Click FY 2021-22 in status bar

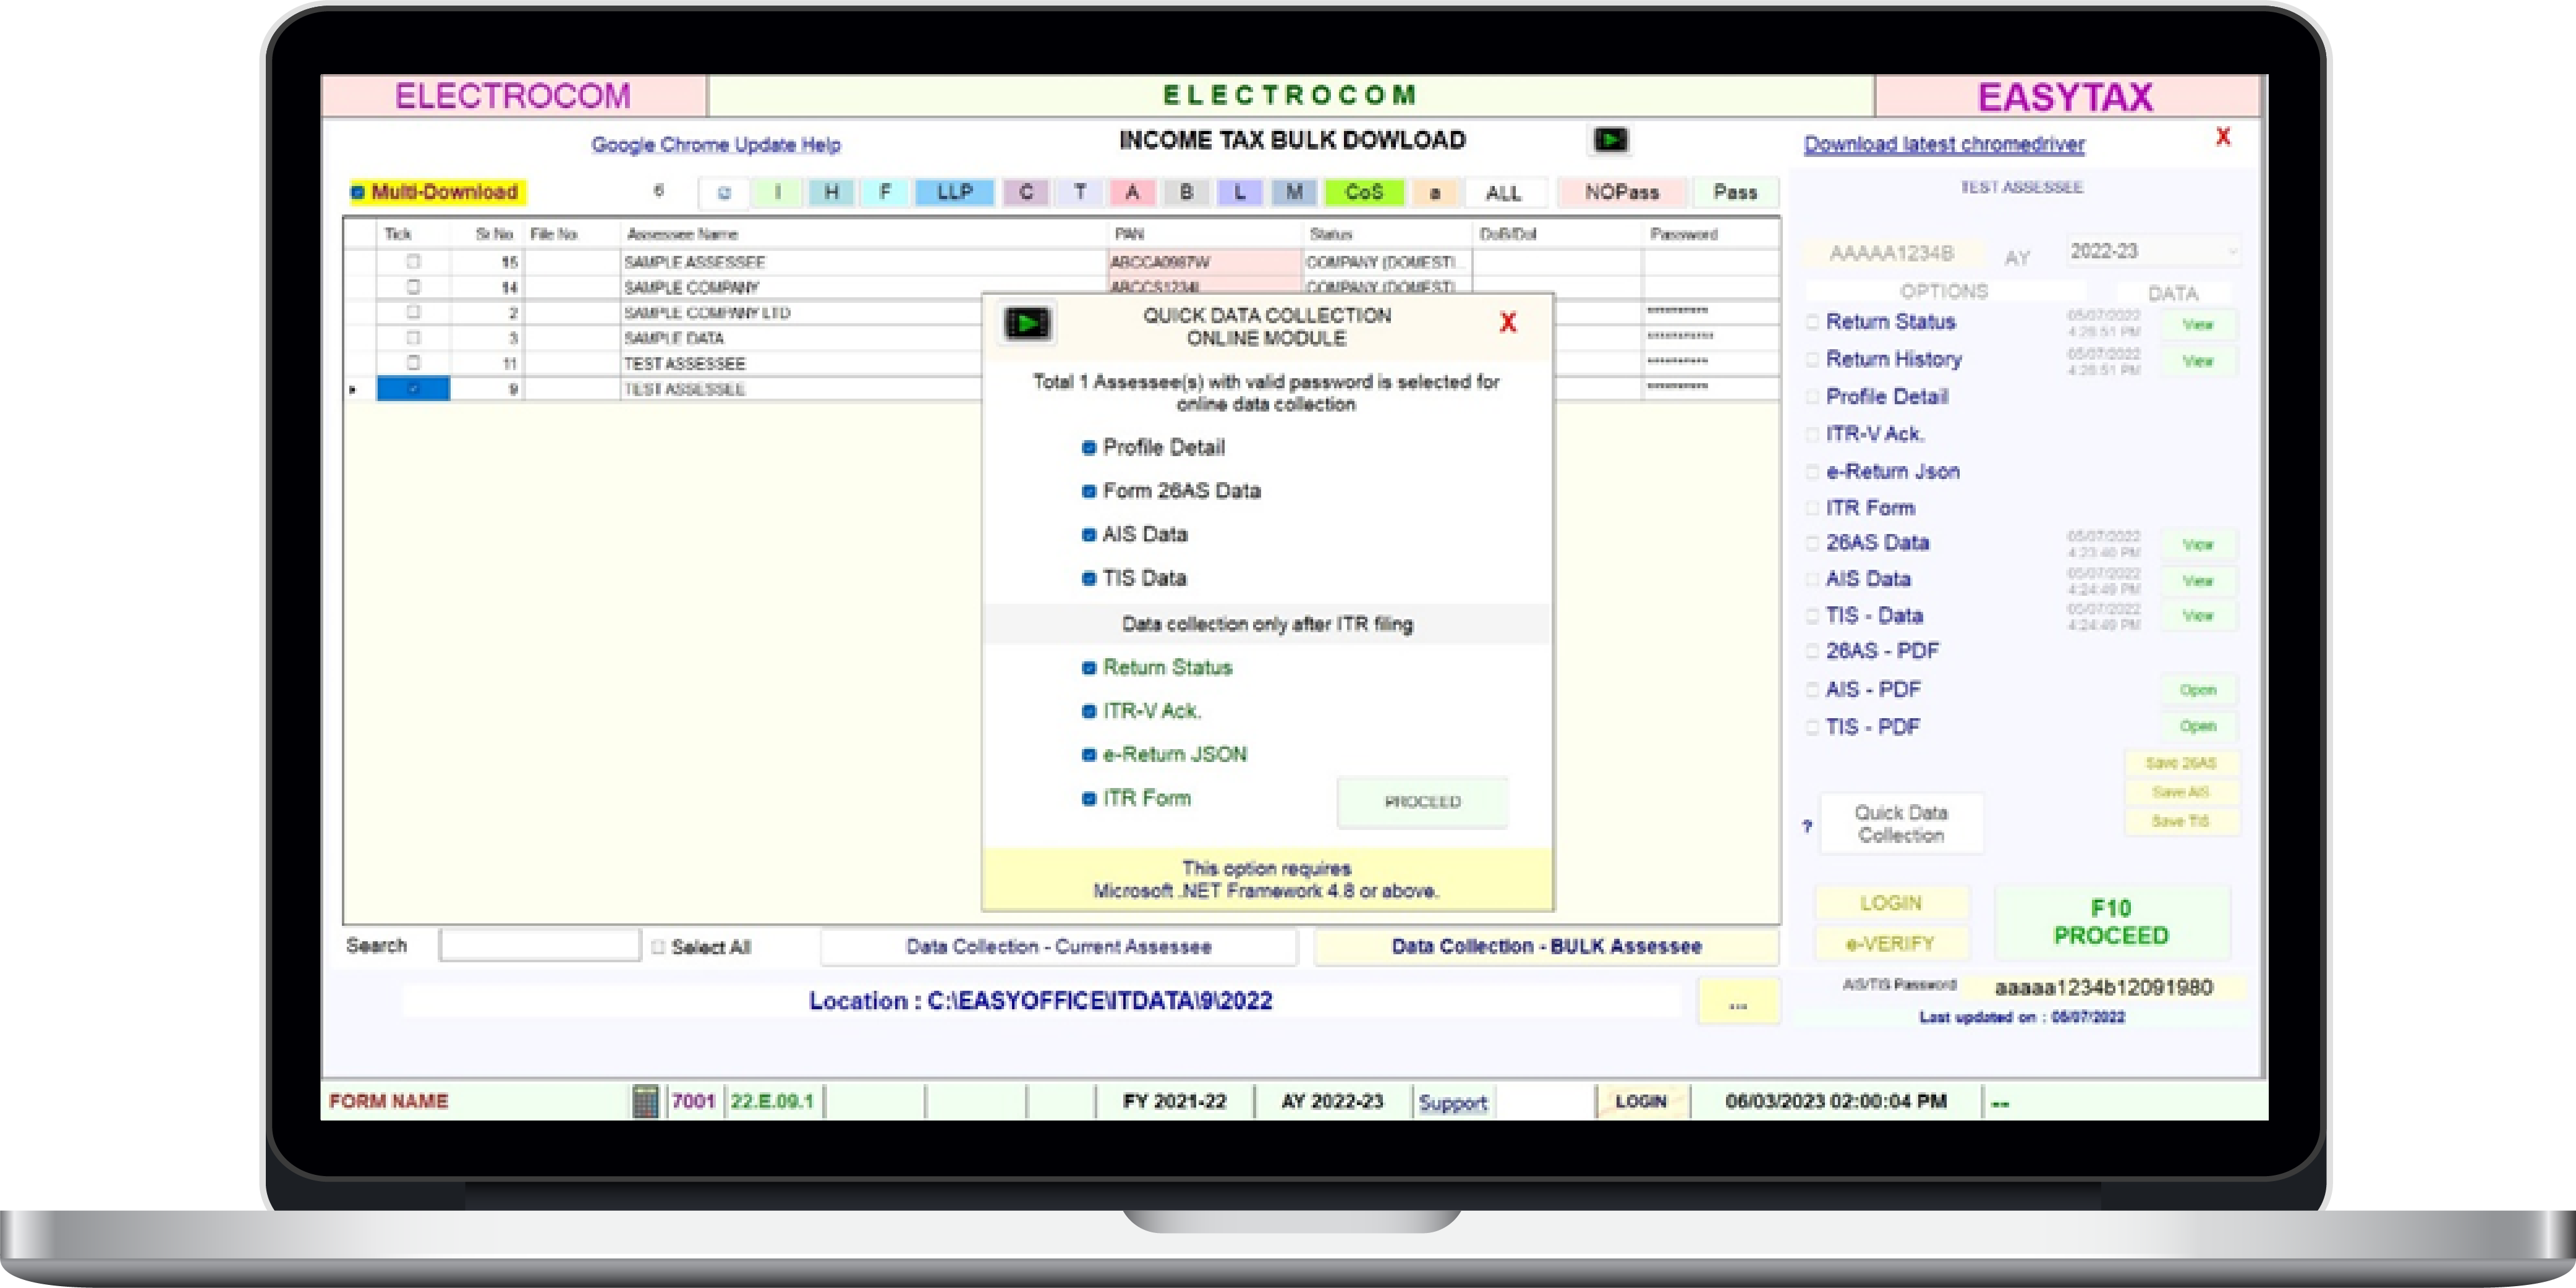click(1174, 1101)
